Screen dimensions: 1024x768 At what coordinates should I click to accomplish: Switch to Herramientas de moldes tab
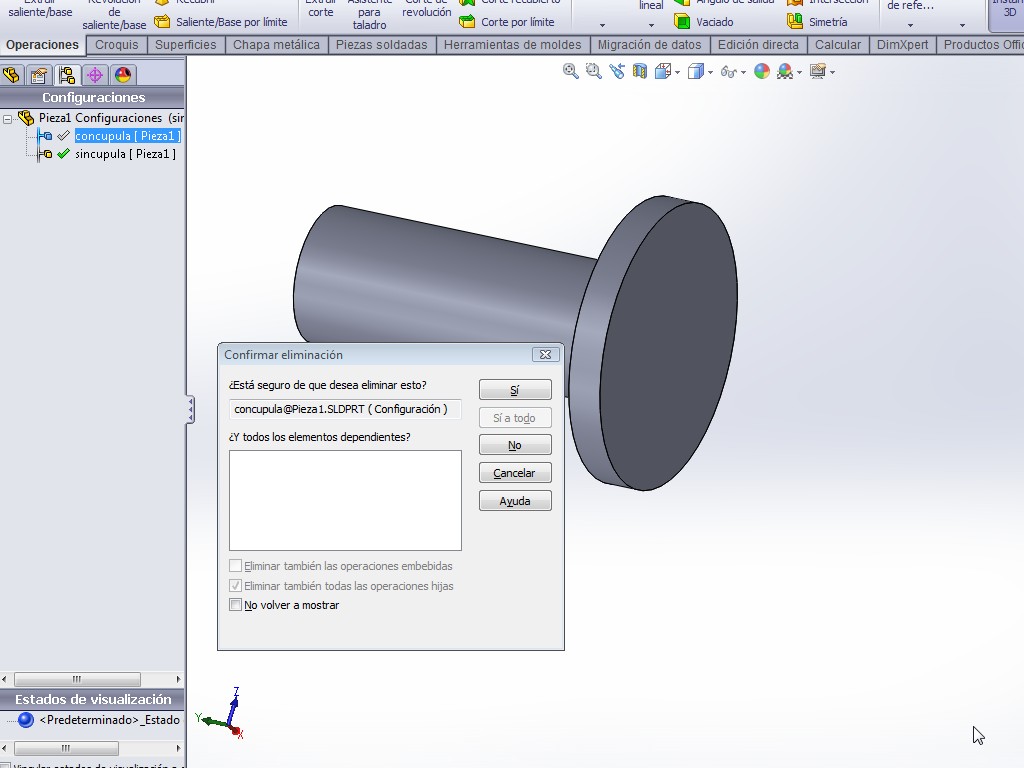[x=513, y=45]
